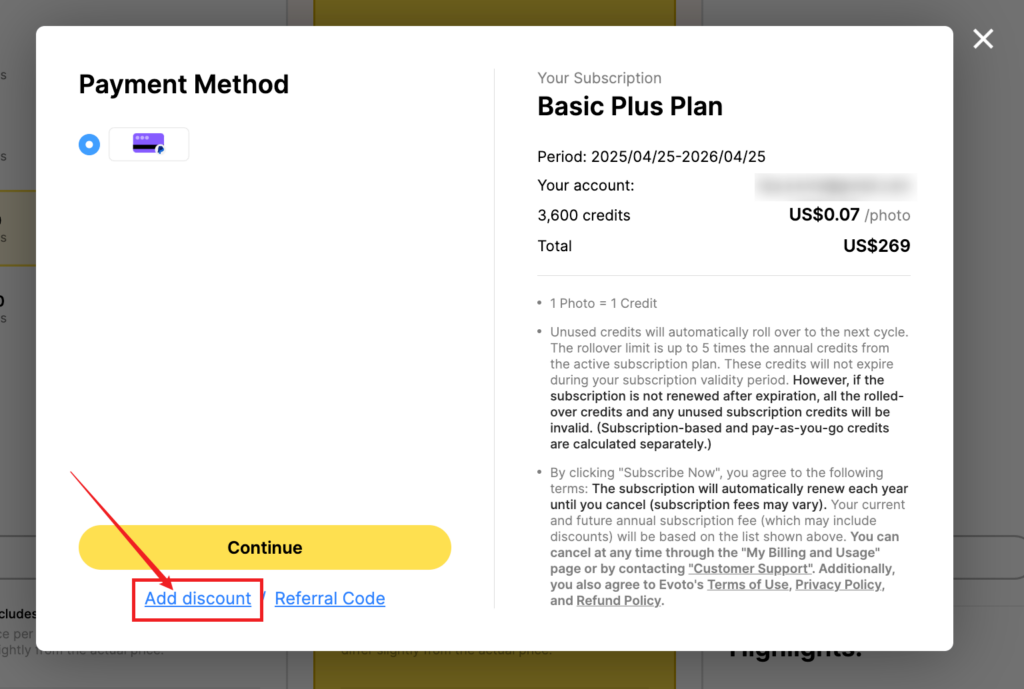Open the "Customer Support" link
The image size is (1024, 689).
pos(750,568)
